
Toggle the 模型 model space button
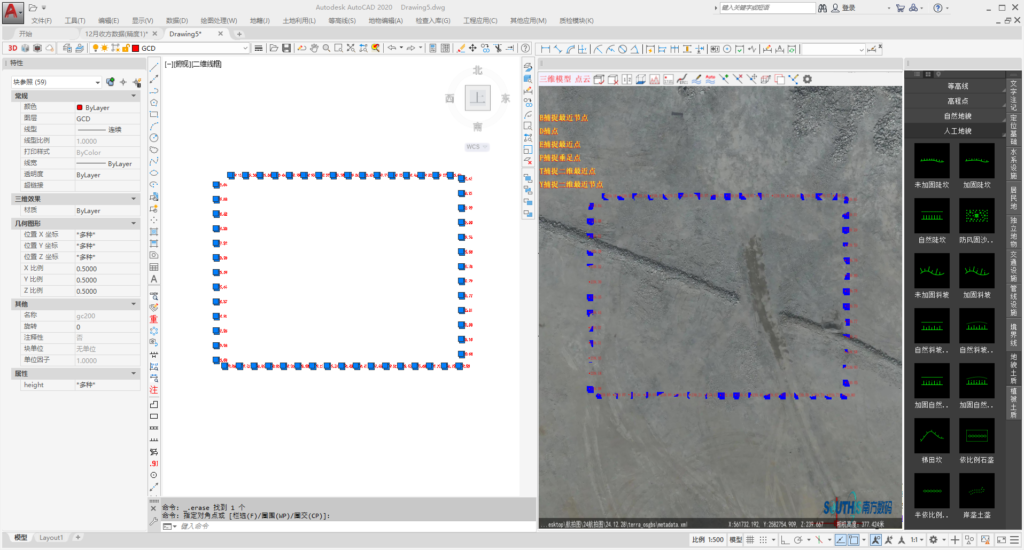coord(735,540)
